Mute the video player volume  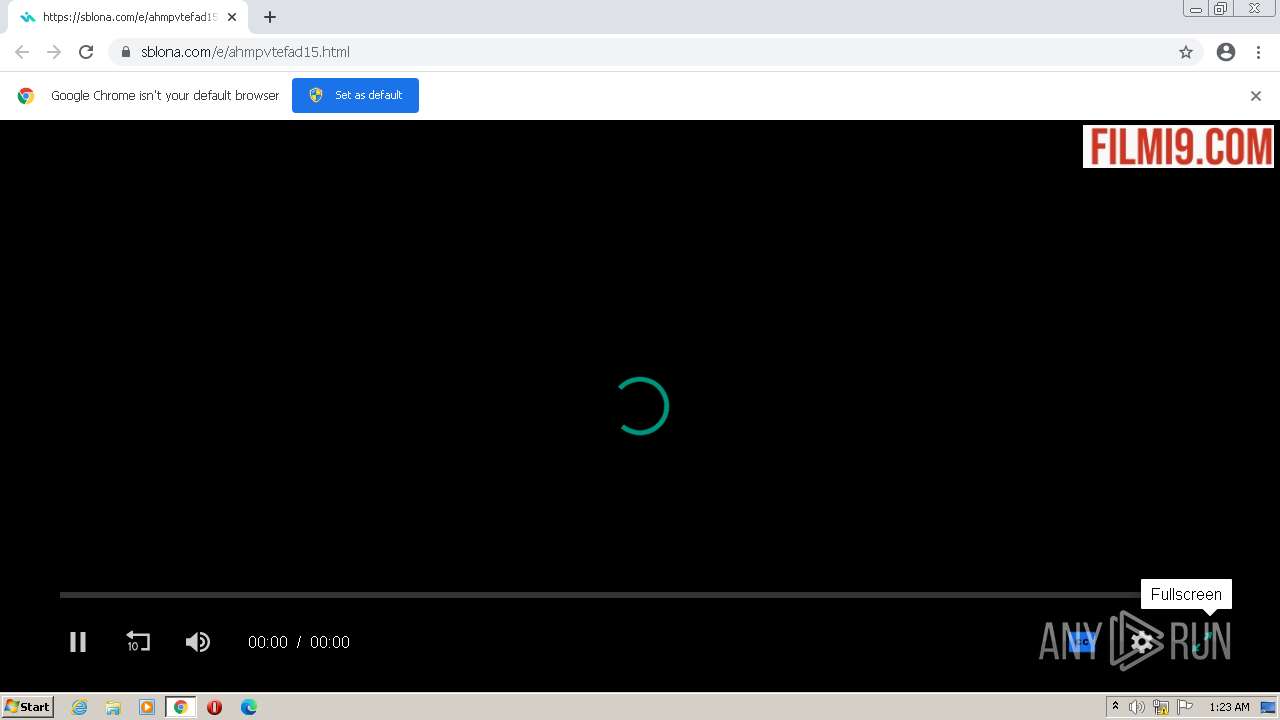coord(198,642)
